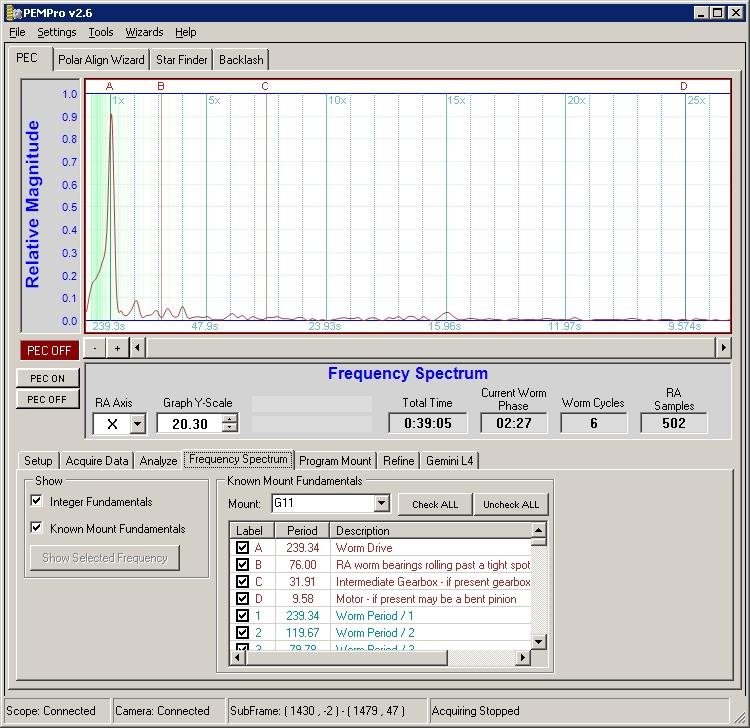Click Scope: Connected in status bar

pos(51,711)
